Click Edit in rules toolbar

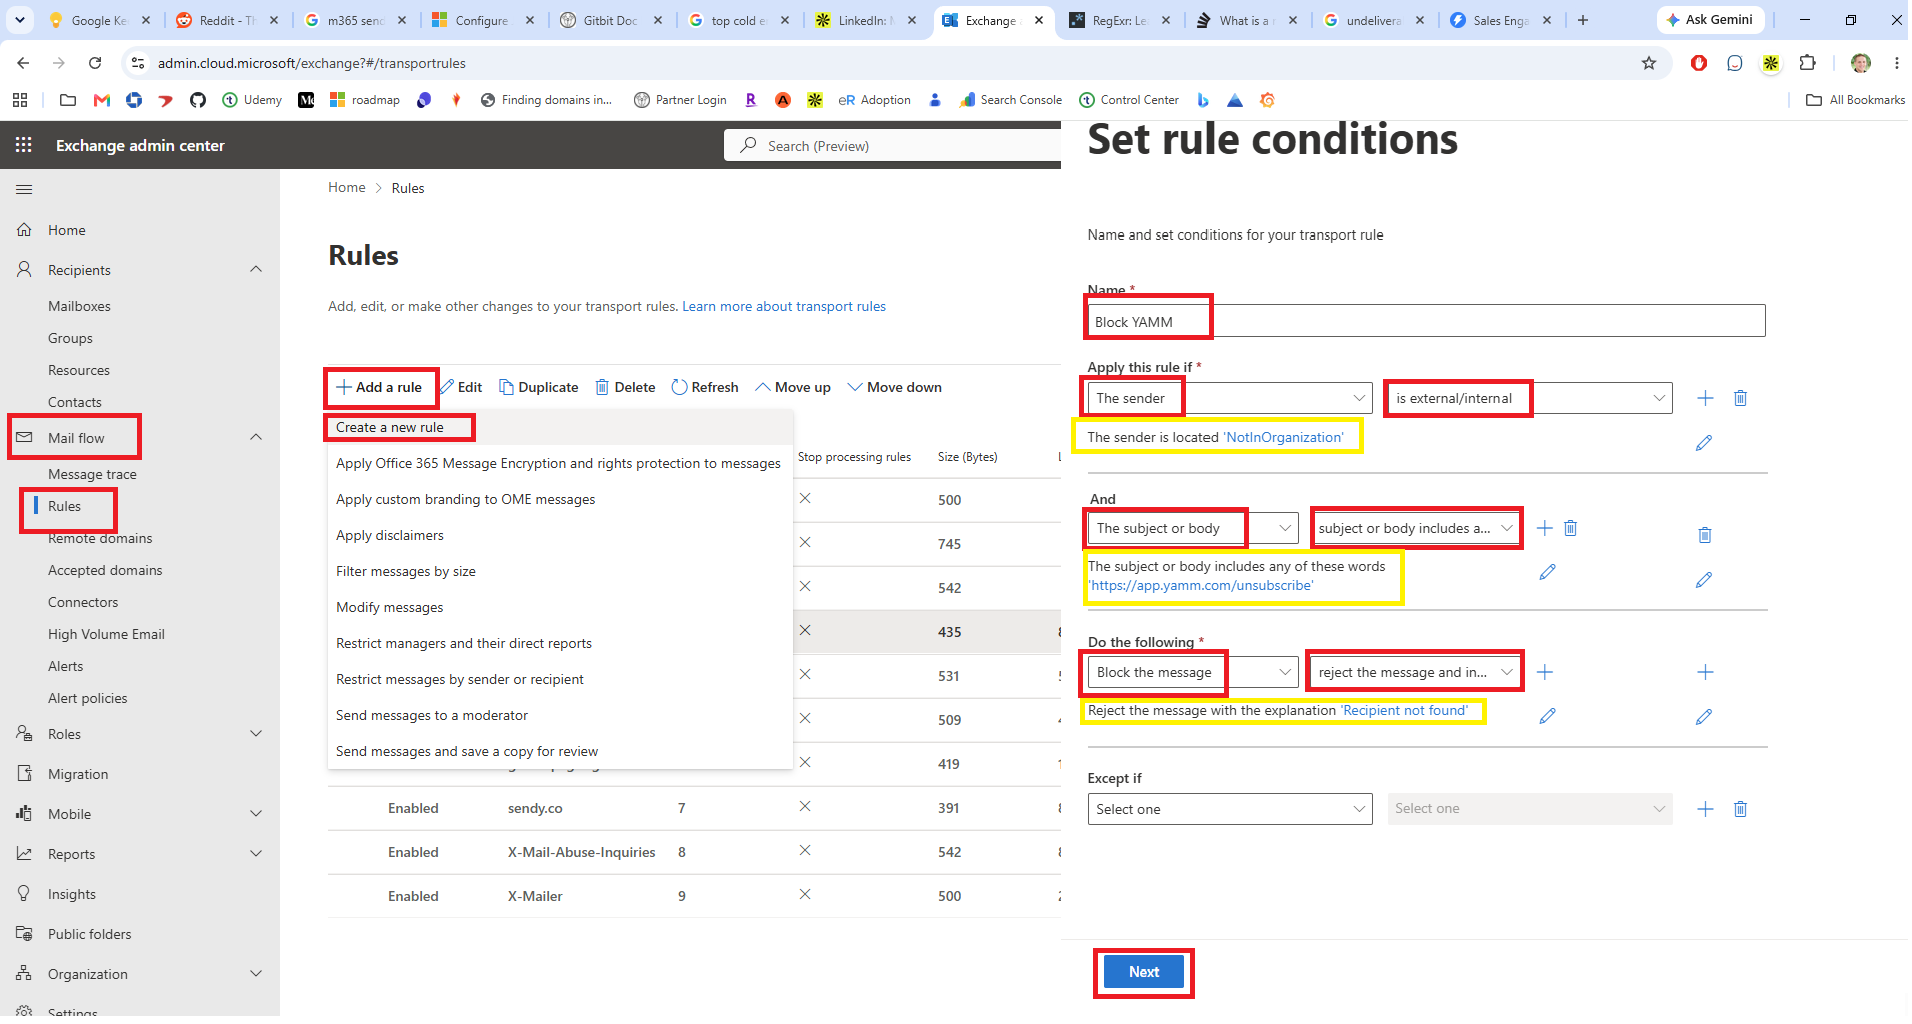tap(461, 387)
